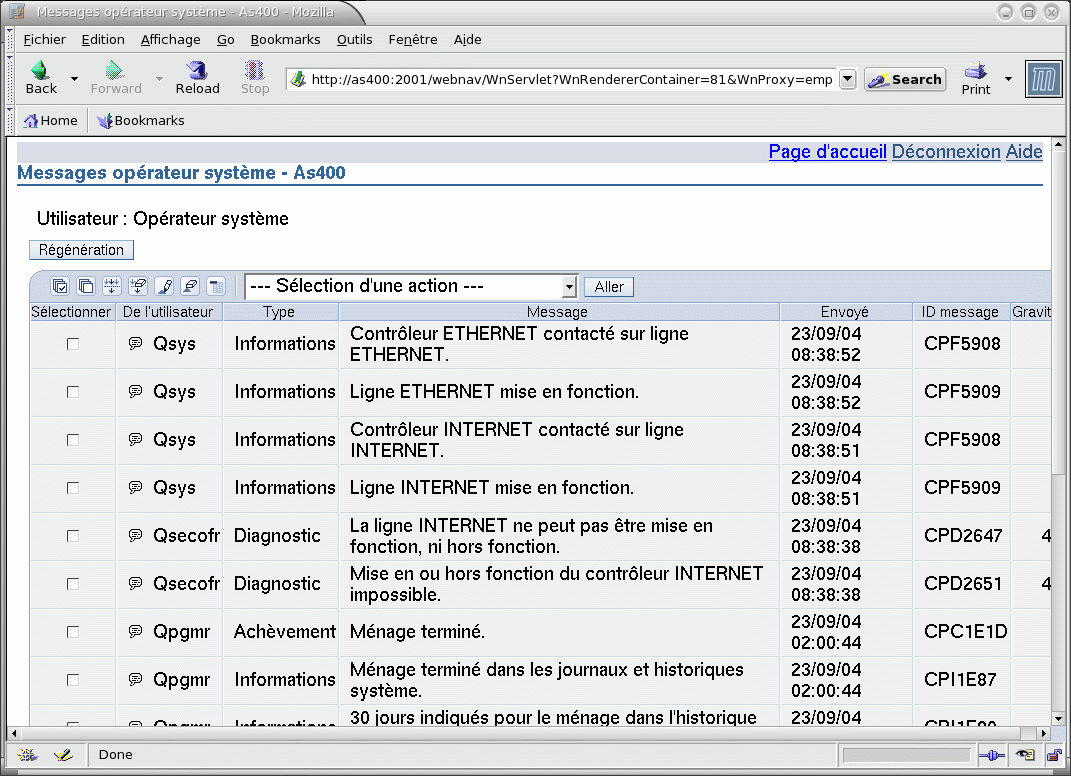Click the scroll down arrow on the vertical scrollbar
This screenshot has height=776, width=1071.
[x=1058, y=719]
